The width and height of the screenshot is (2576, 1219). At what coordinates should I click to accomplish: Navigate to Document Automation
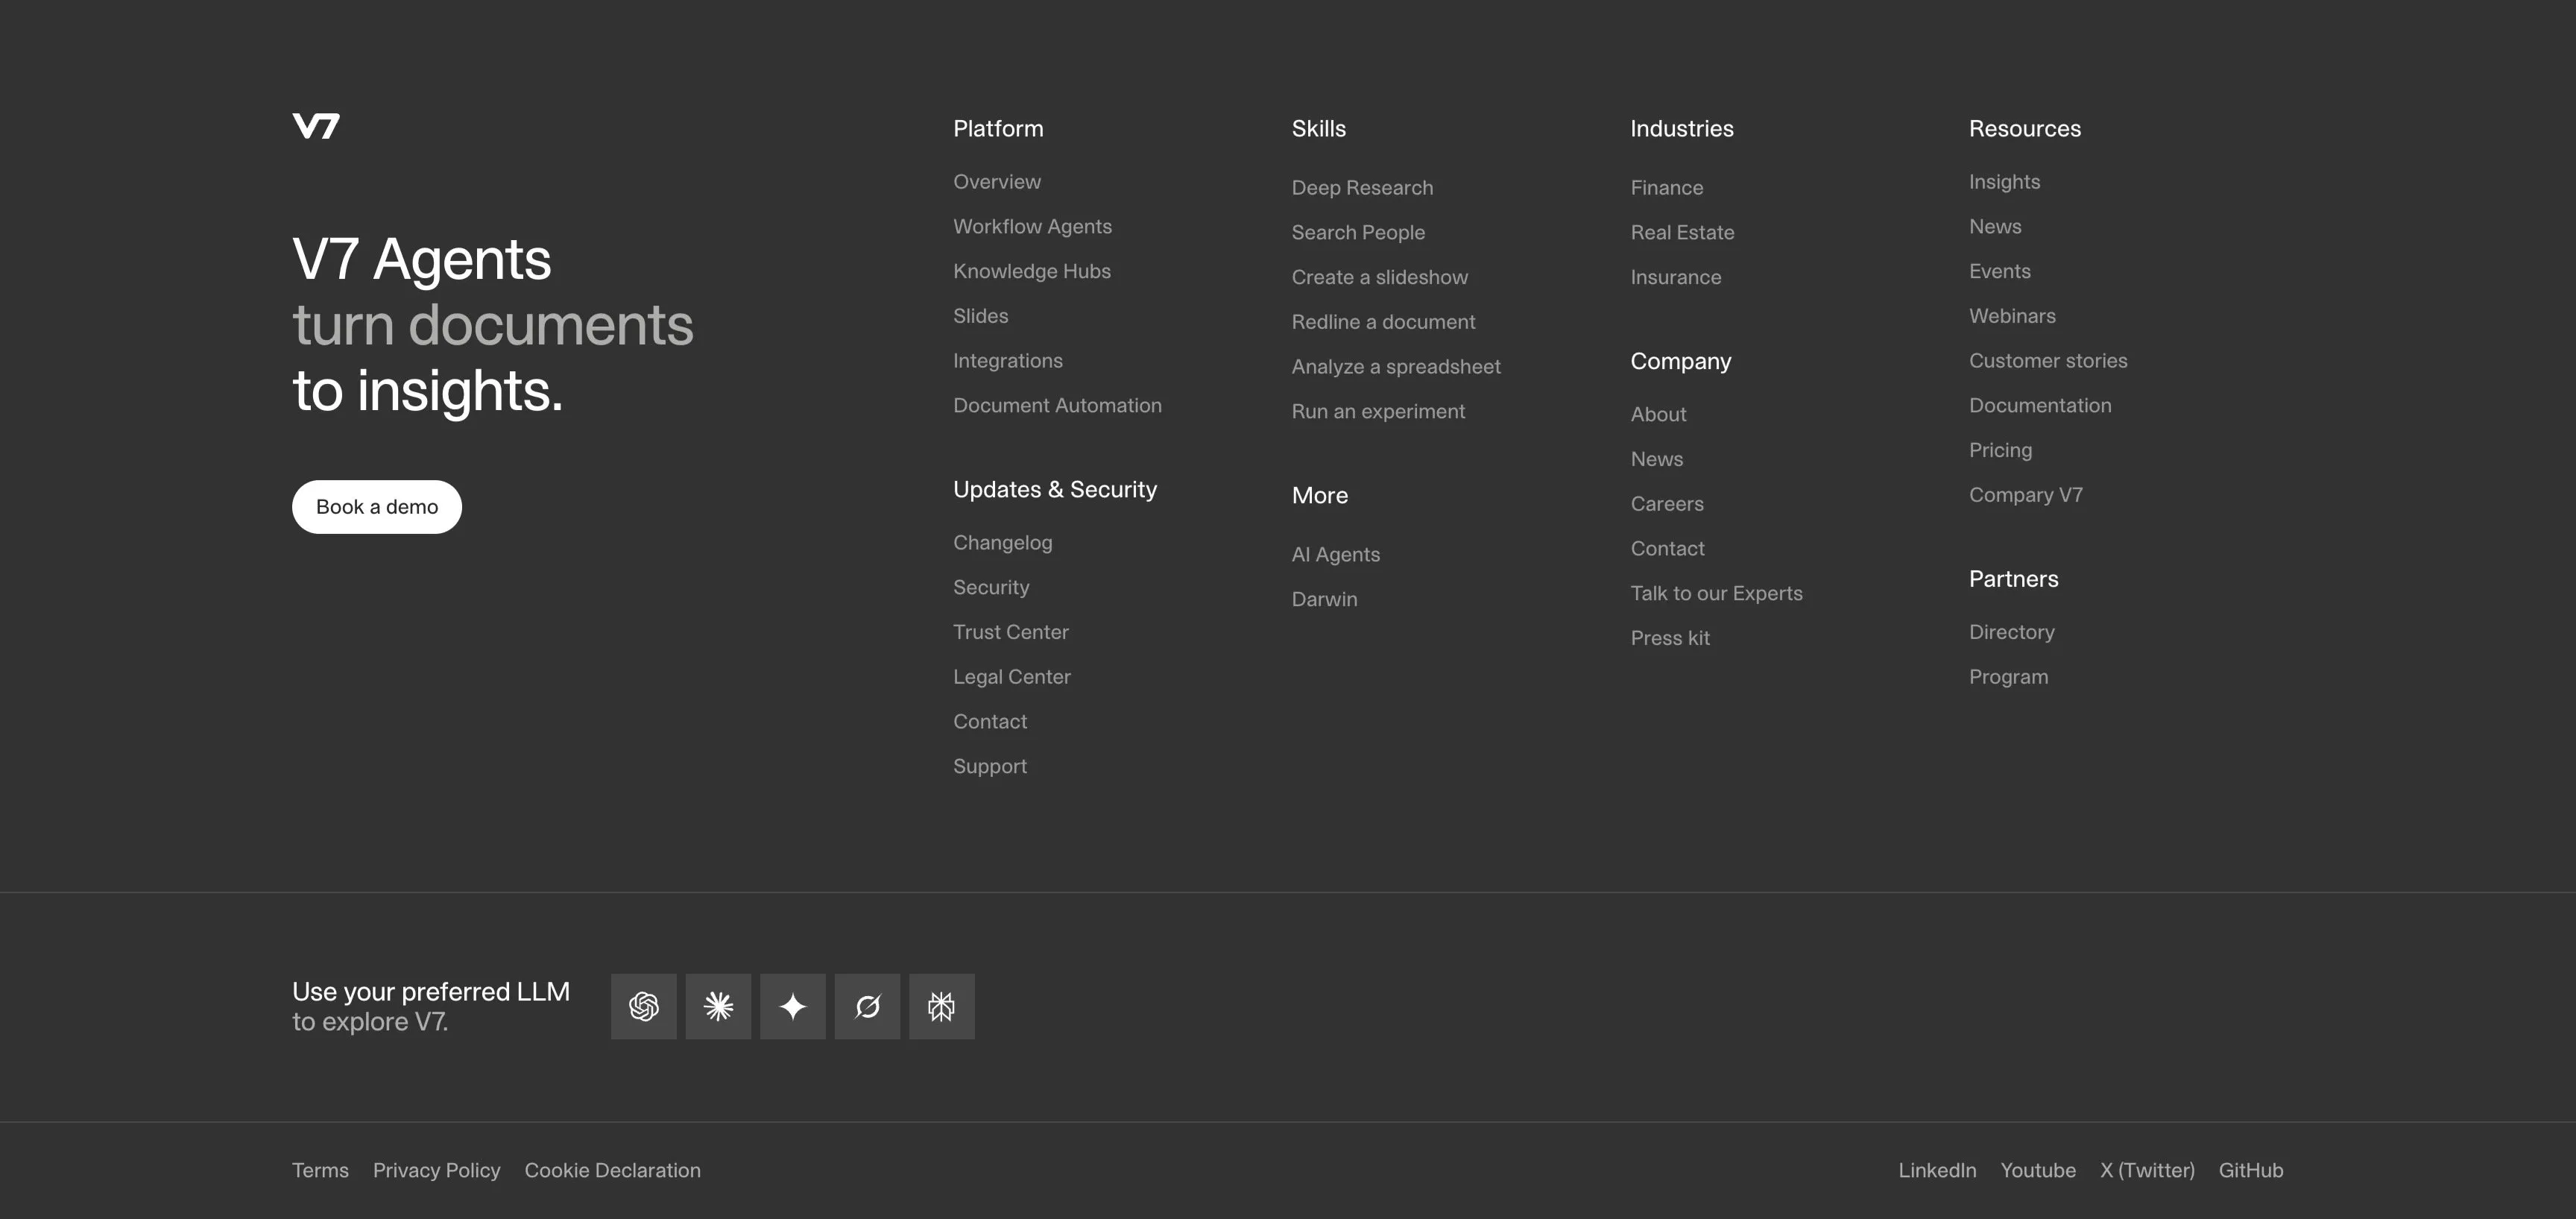click(1057, 405)
